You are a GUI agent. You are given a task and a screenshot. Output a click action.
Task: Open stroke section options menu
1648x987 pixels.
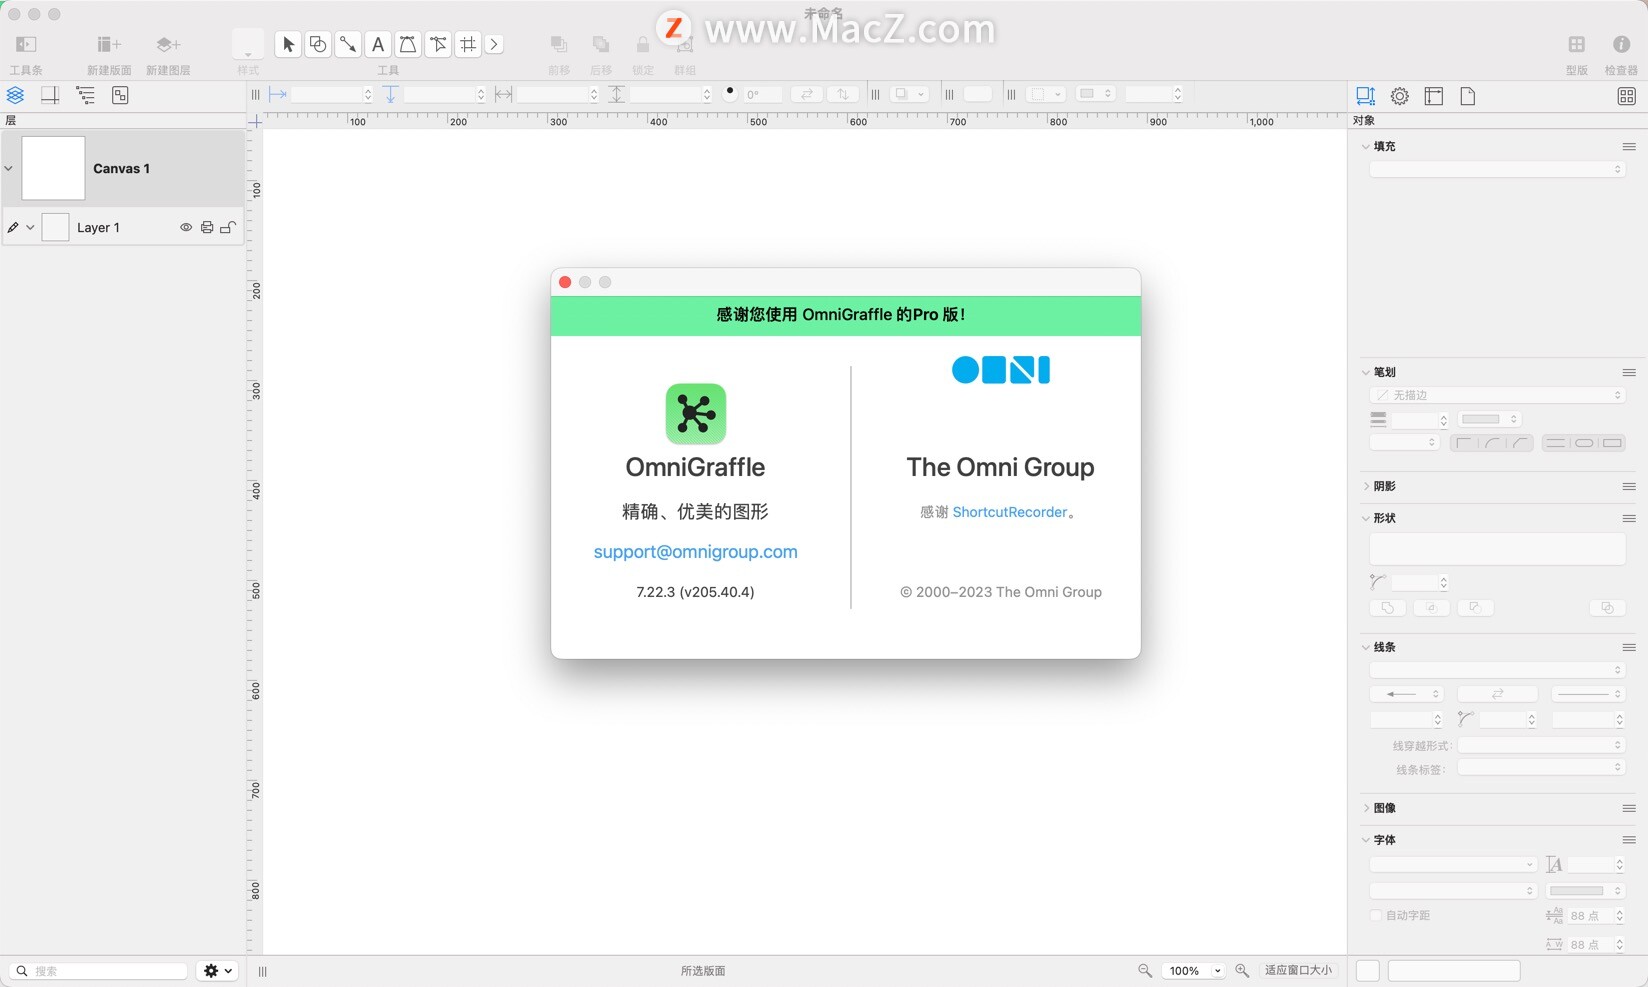point(1629,372)
